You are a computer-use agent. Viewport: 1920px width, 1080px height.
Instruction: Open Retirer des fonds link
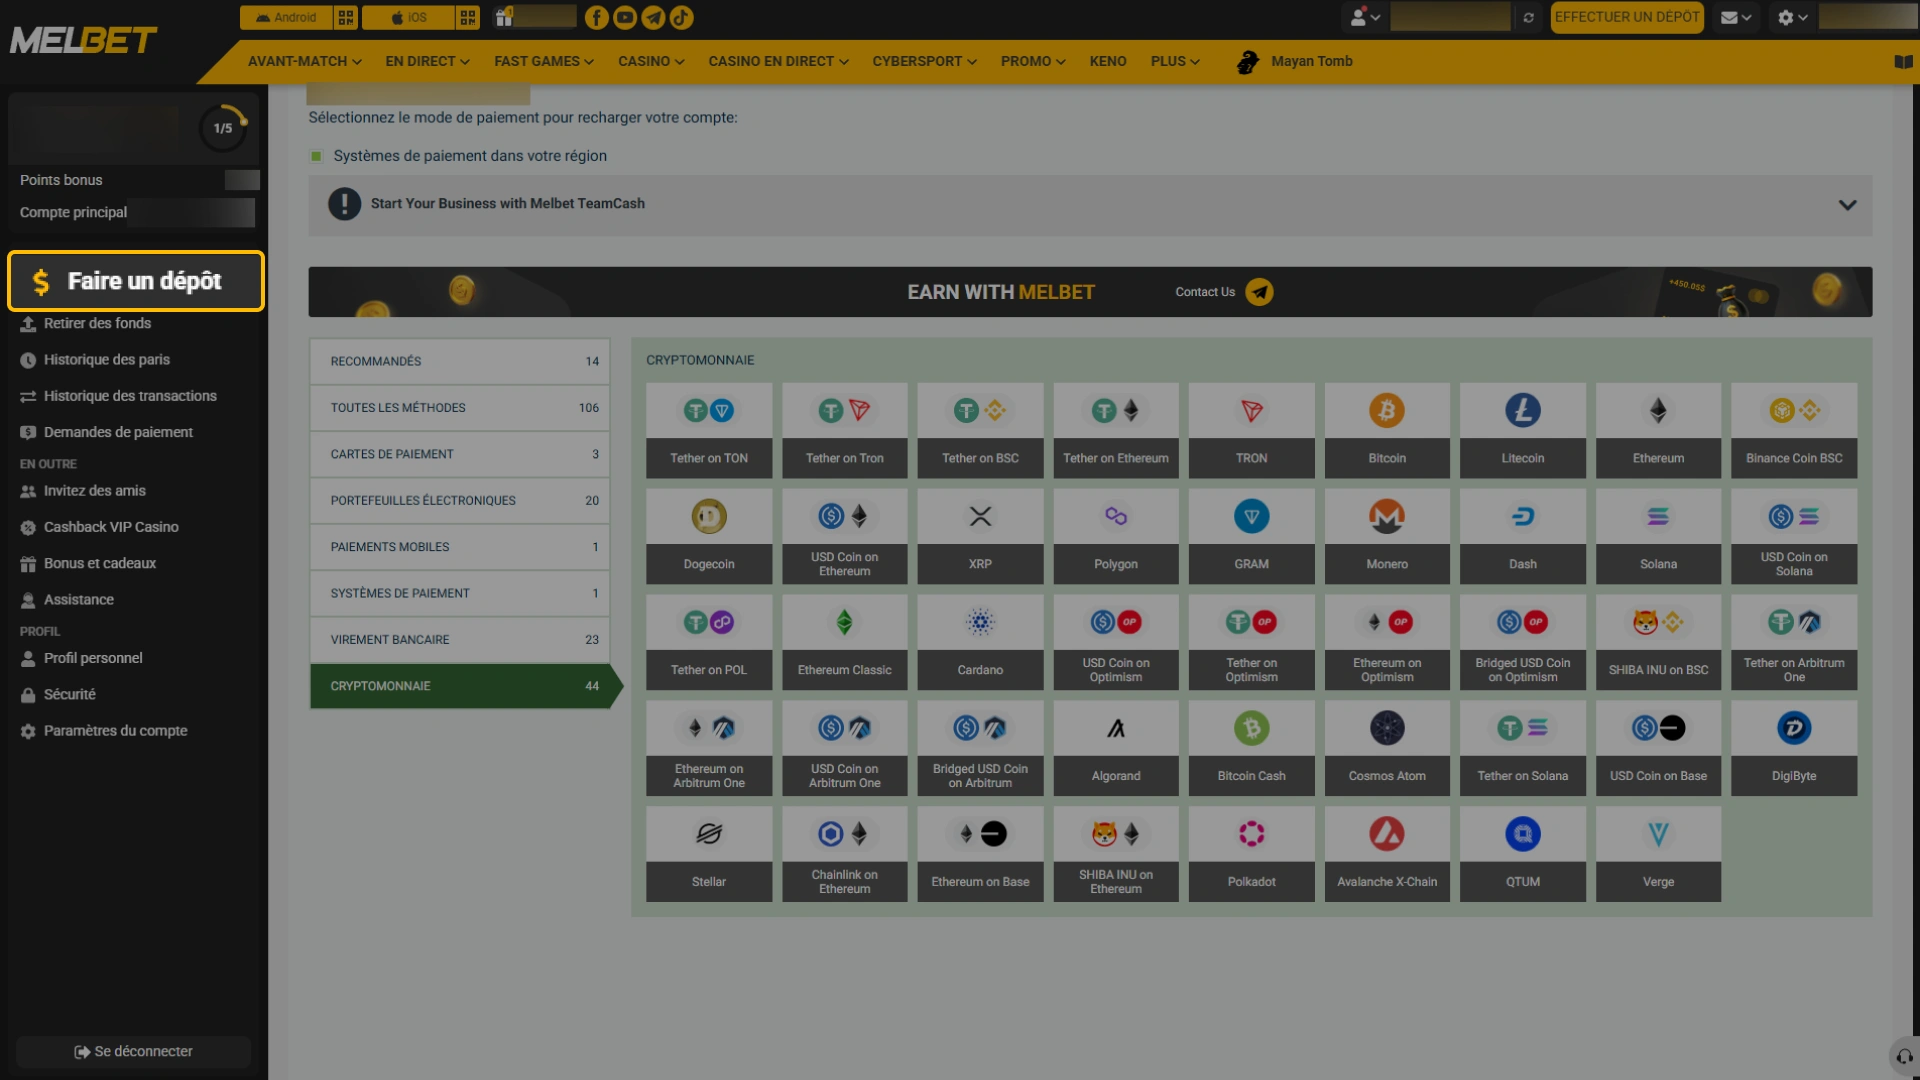[97, 323]
